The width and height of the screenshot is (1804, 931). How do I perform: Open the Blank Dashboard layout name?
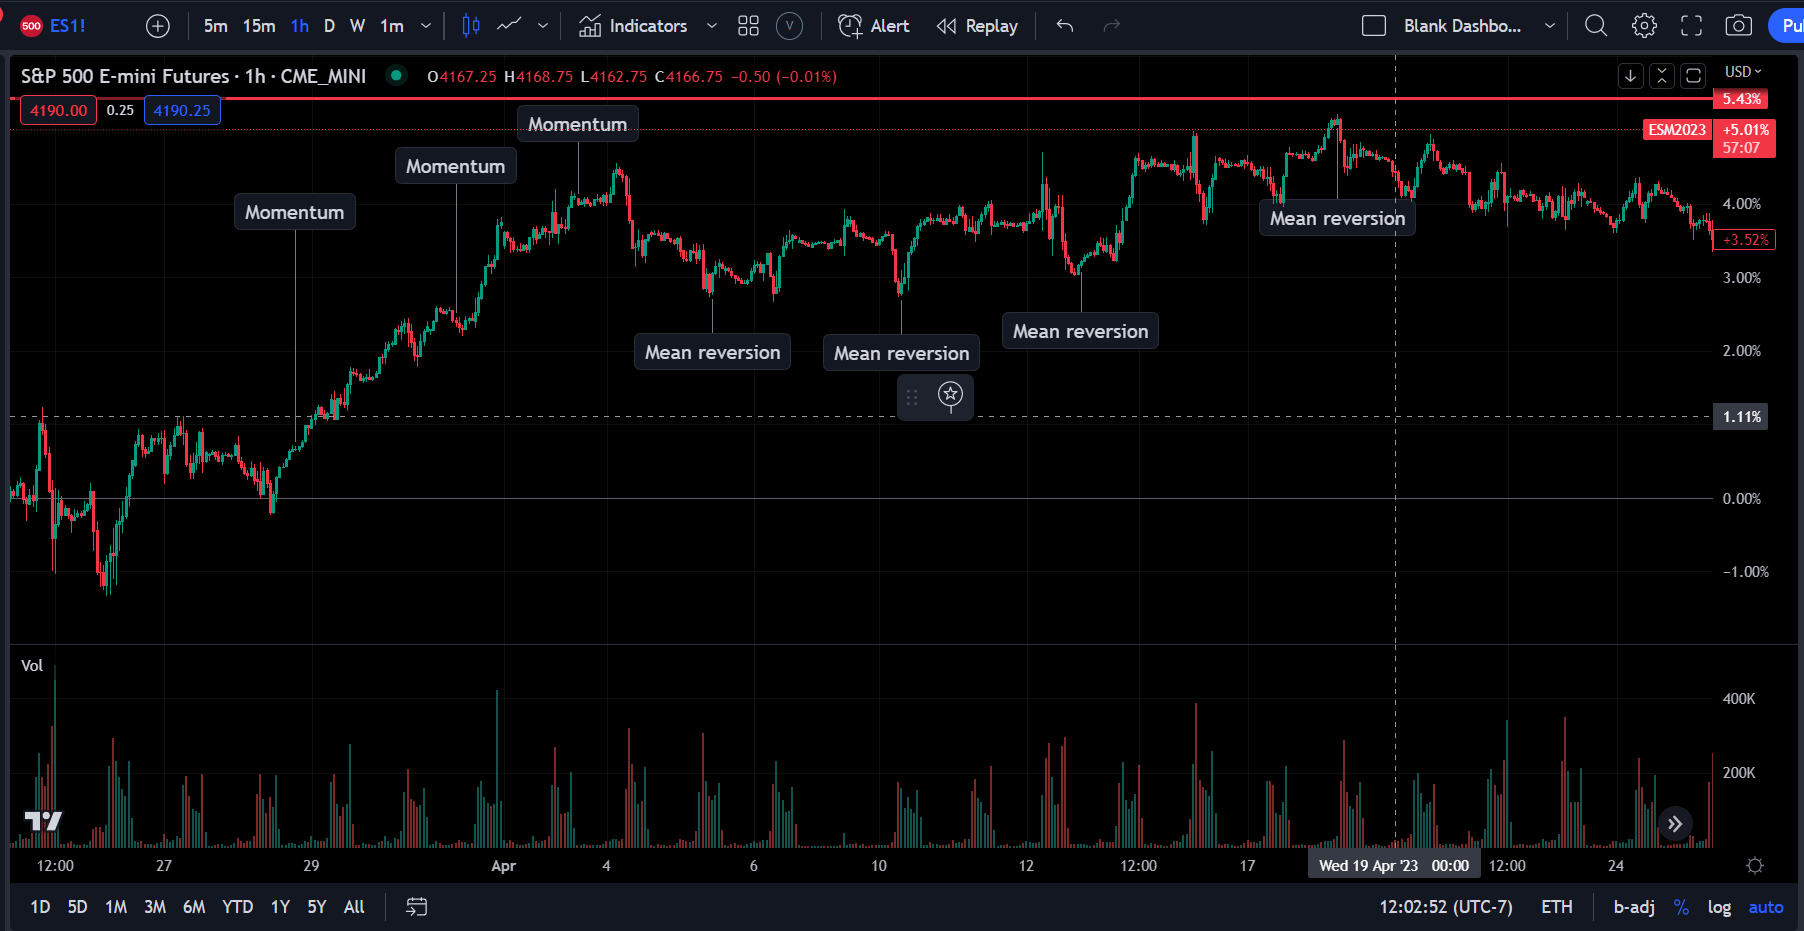[1462, 26]
